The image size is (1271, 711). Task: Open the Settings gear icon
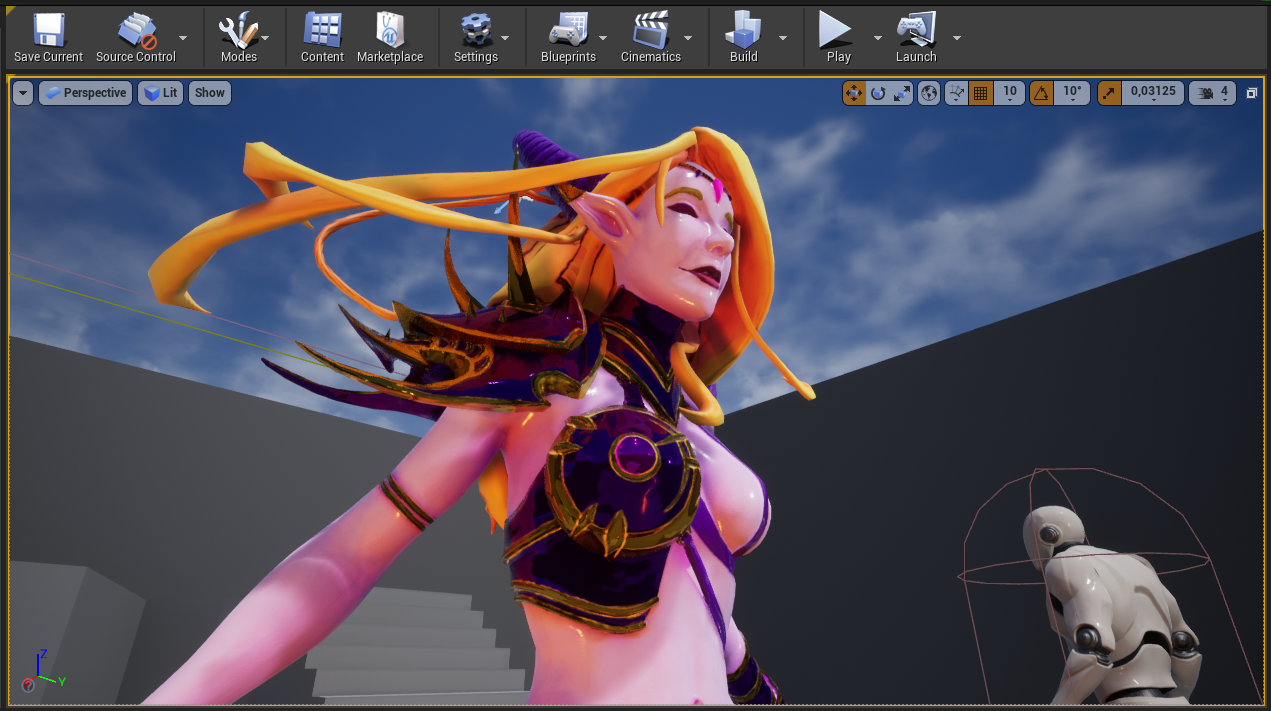coord(475,30)
